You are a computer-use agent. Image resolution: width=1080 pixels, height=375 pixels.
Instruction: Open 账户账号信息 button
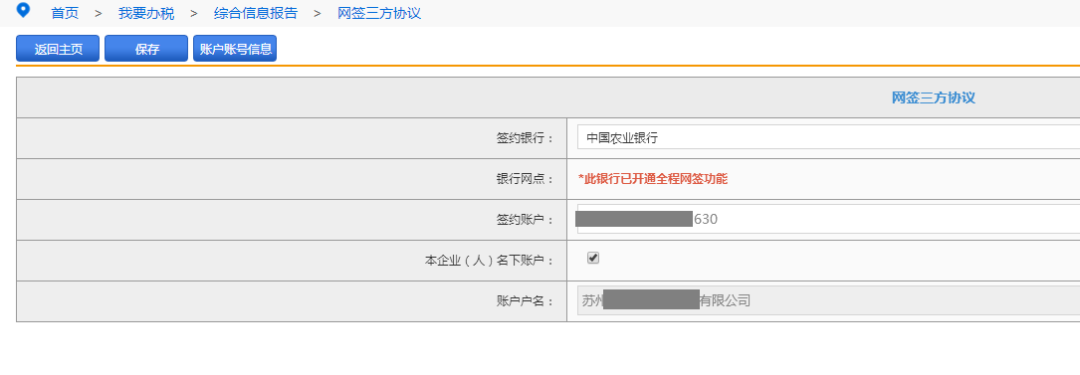click(235, 49)
